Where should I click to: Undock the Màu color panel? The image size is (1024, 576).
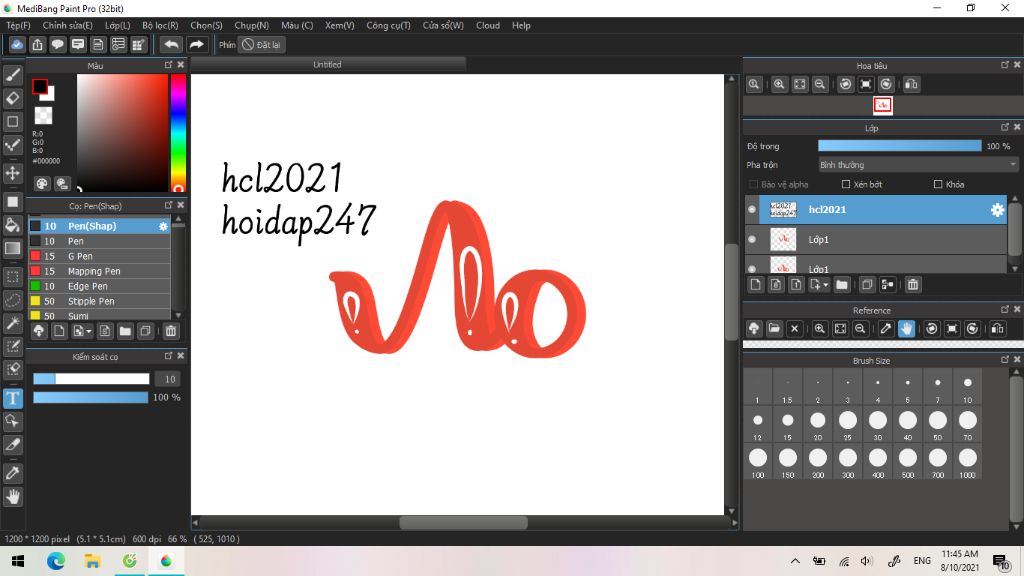[168, 65]
